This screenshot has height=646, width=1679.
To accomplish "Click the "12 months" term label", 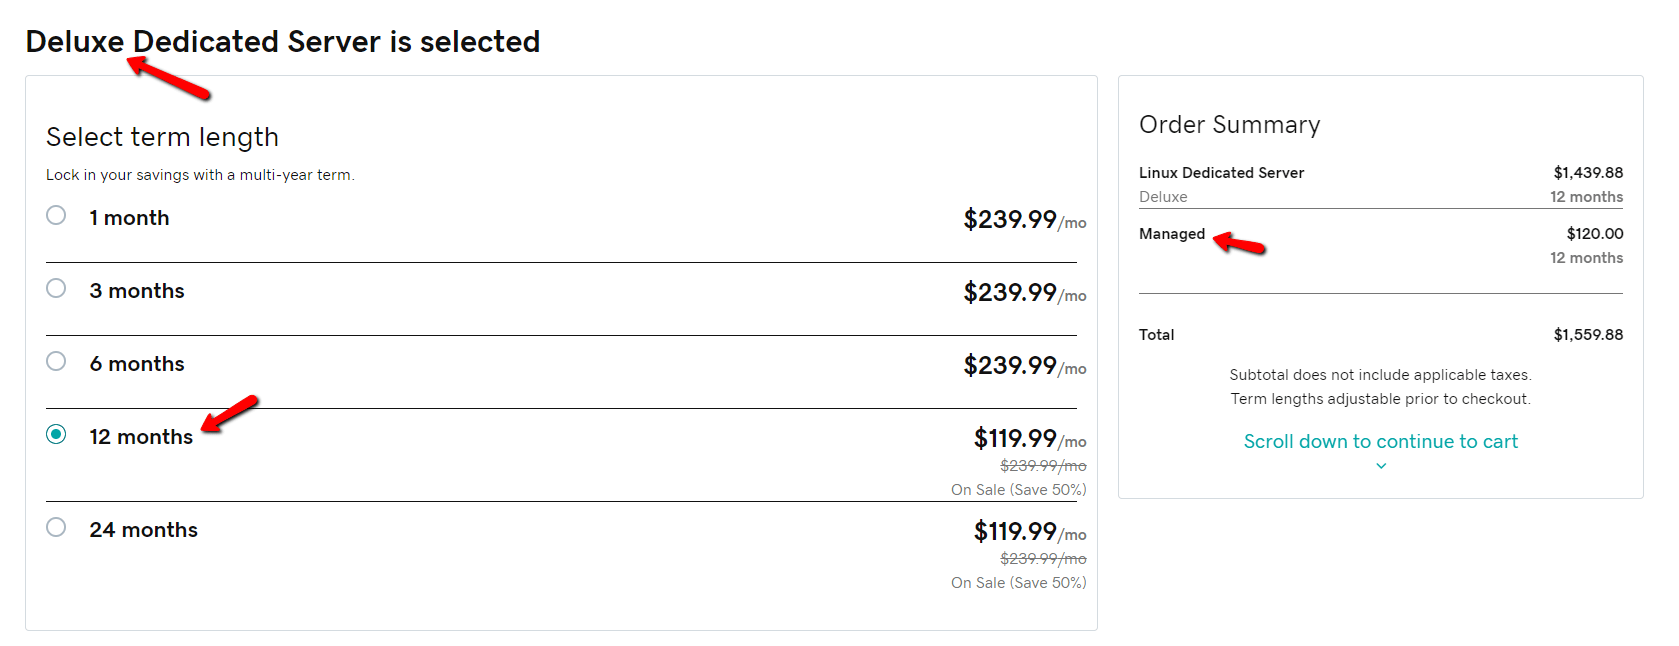I will pyautogui.click(x=141, y=437).
